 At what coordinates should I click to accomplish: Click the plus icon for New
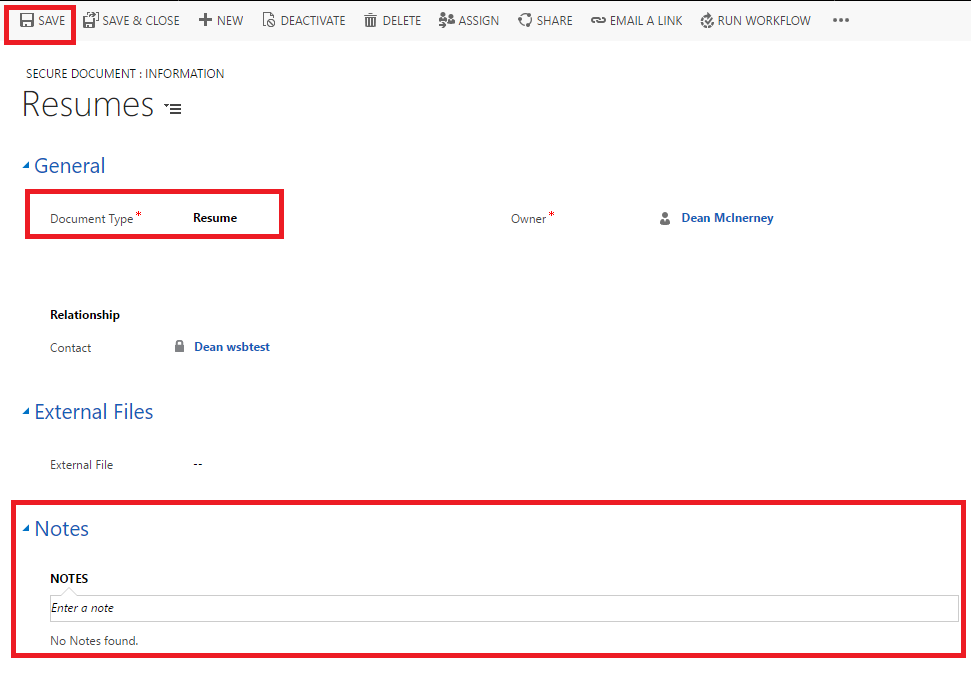coord(205,20)
